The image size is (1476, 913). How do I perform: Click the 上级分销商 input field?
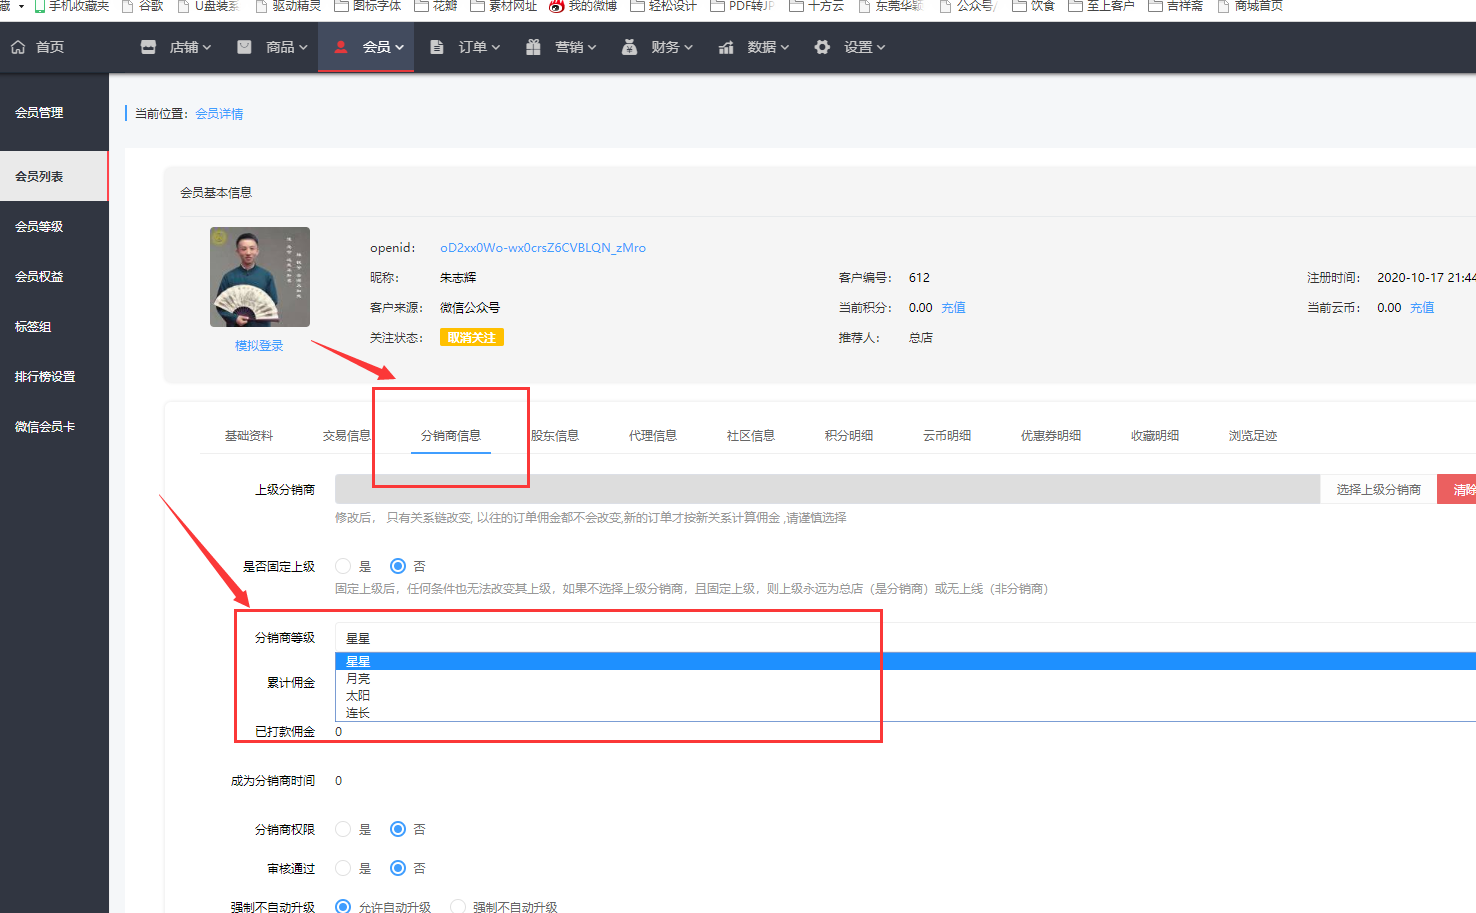[827, 489]
